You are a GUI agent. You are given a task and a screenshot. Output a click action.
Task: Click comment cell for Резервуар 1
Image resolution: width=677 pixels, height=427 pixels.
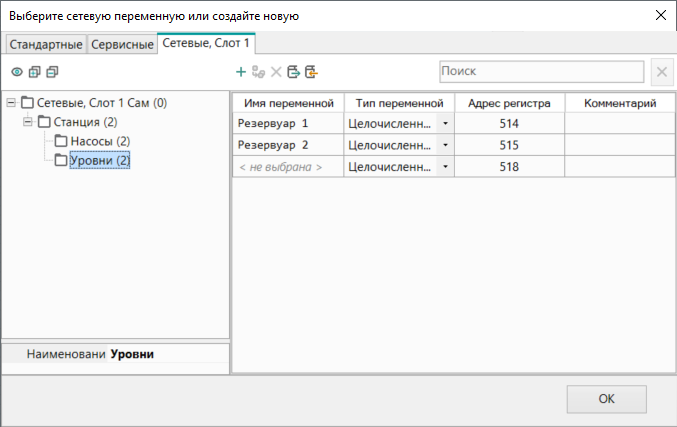point(620,123)
